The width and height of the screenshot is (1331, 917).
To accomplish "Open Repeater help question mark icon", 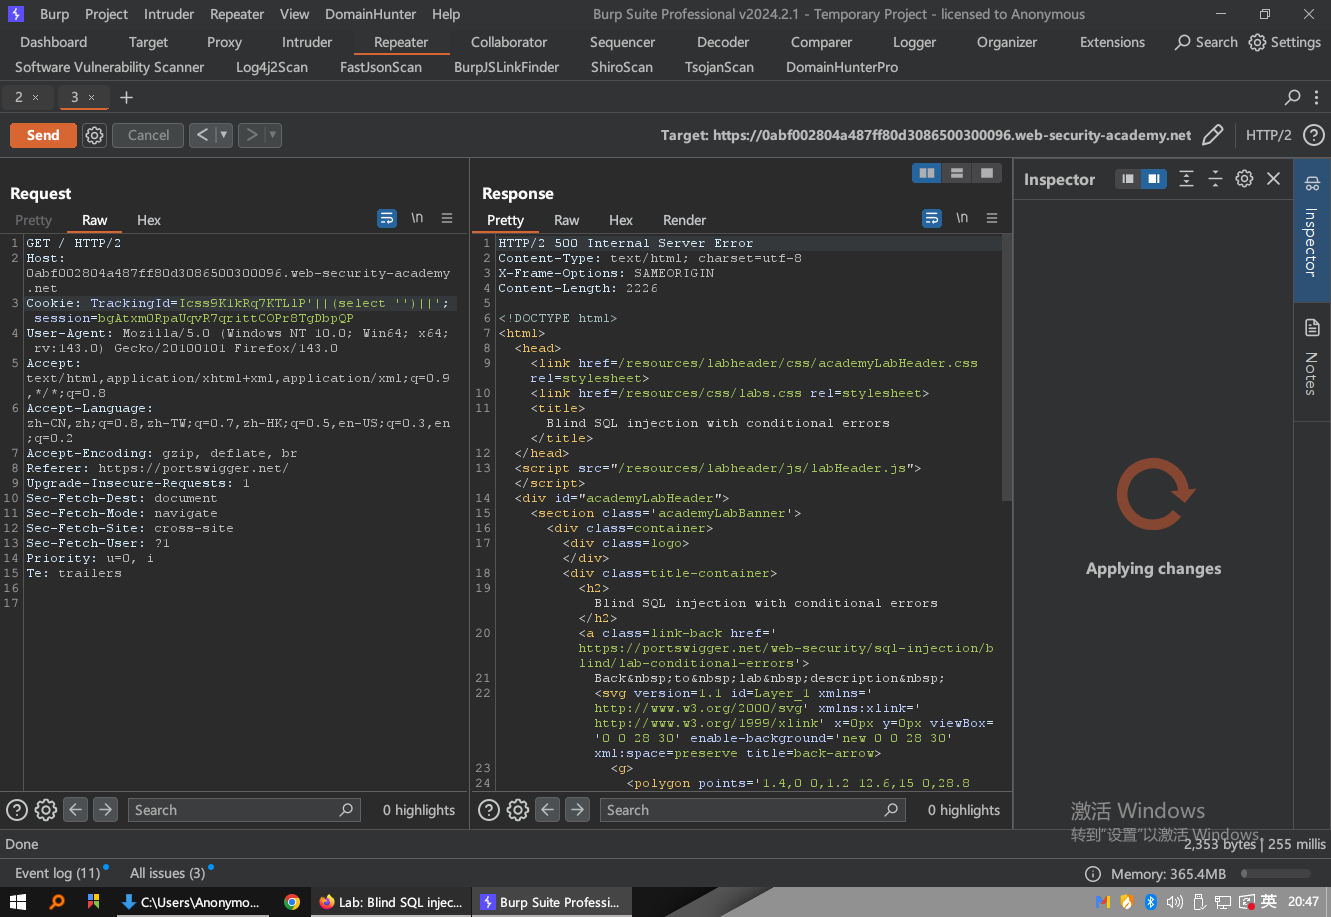I will (x=1314, y=135).
